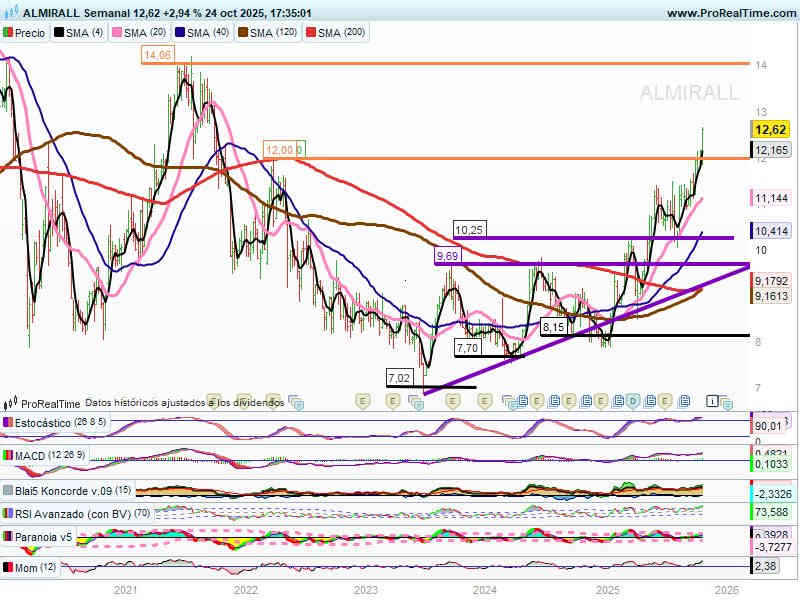Click the 9,69 support level label
Image resolution: width=800 pixels, height=600 pixels.
(x=448, y=257)
